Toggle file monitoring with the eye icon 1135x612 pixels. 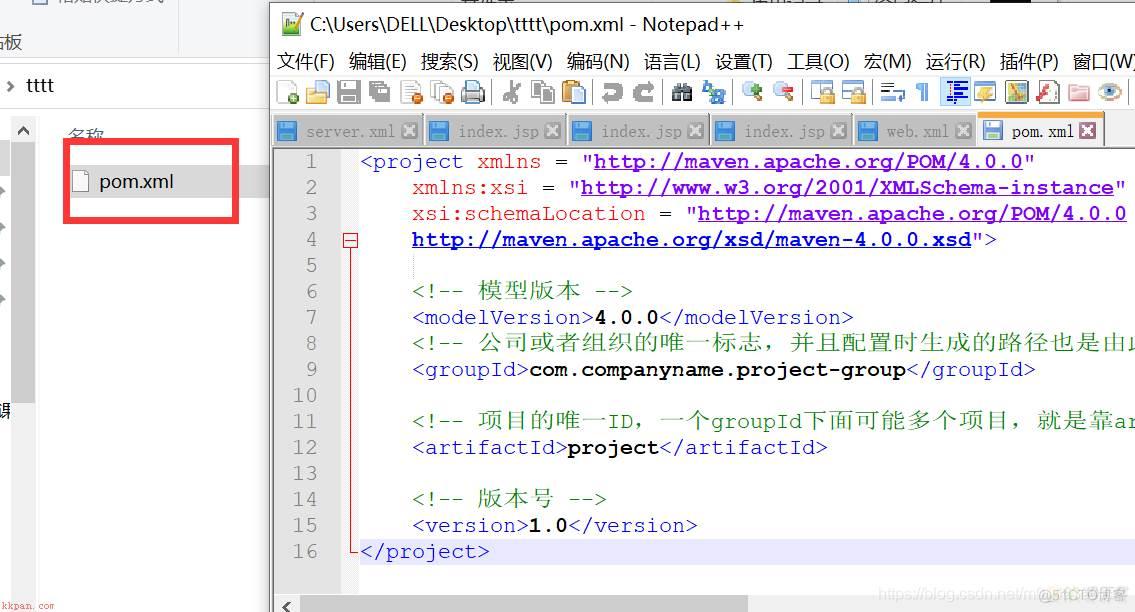coord(1110,92)
